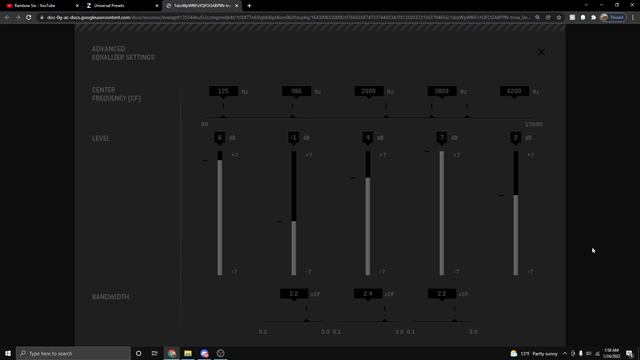Click the bandwidth slider marker below 2.4

click(x=384, y=320)
